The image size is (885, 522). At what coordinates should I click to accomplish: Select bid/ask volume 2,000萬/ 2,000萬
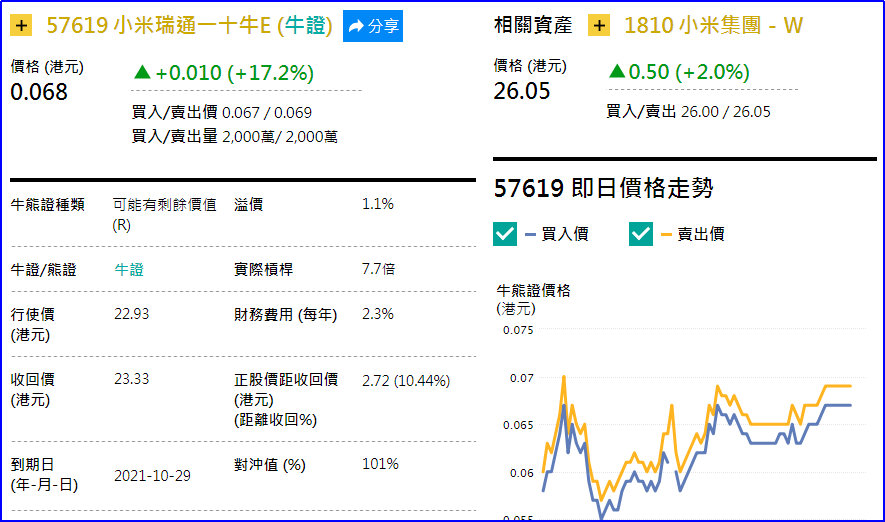coord(280,137)
